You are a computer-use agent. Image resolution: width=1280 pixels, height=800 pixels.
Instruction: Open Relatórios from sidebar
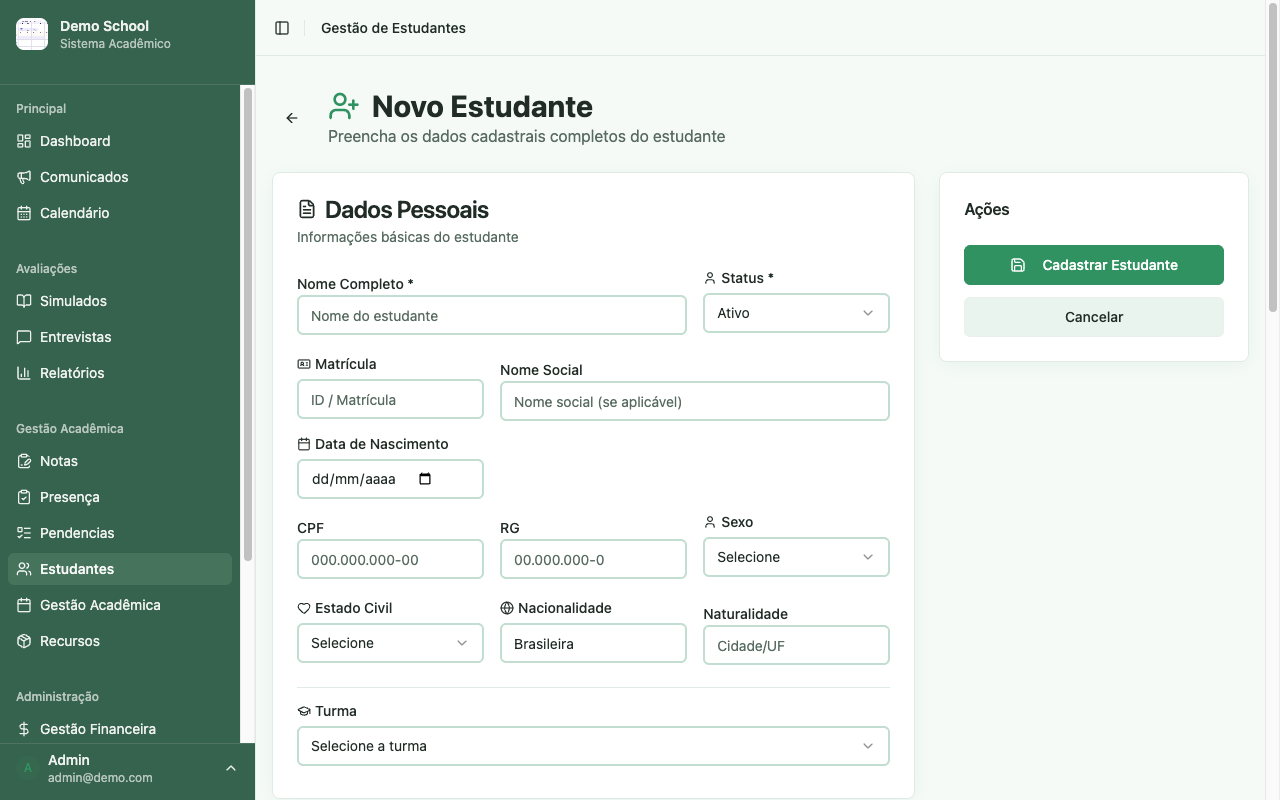(x=120, y=373)
